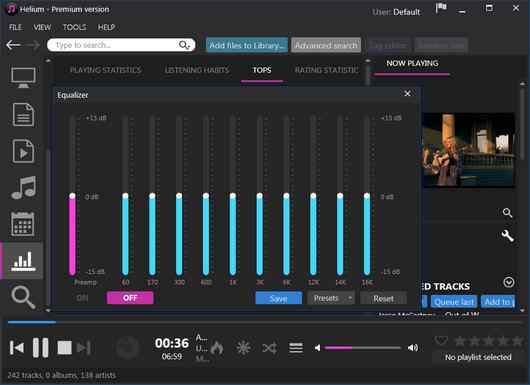530x385 pixels.
Task: Click the Add to button
Action: [498, 302]
